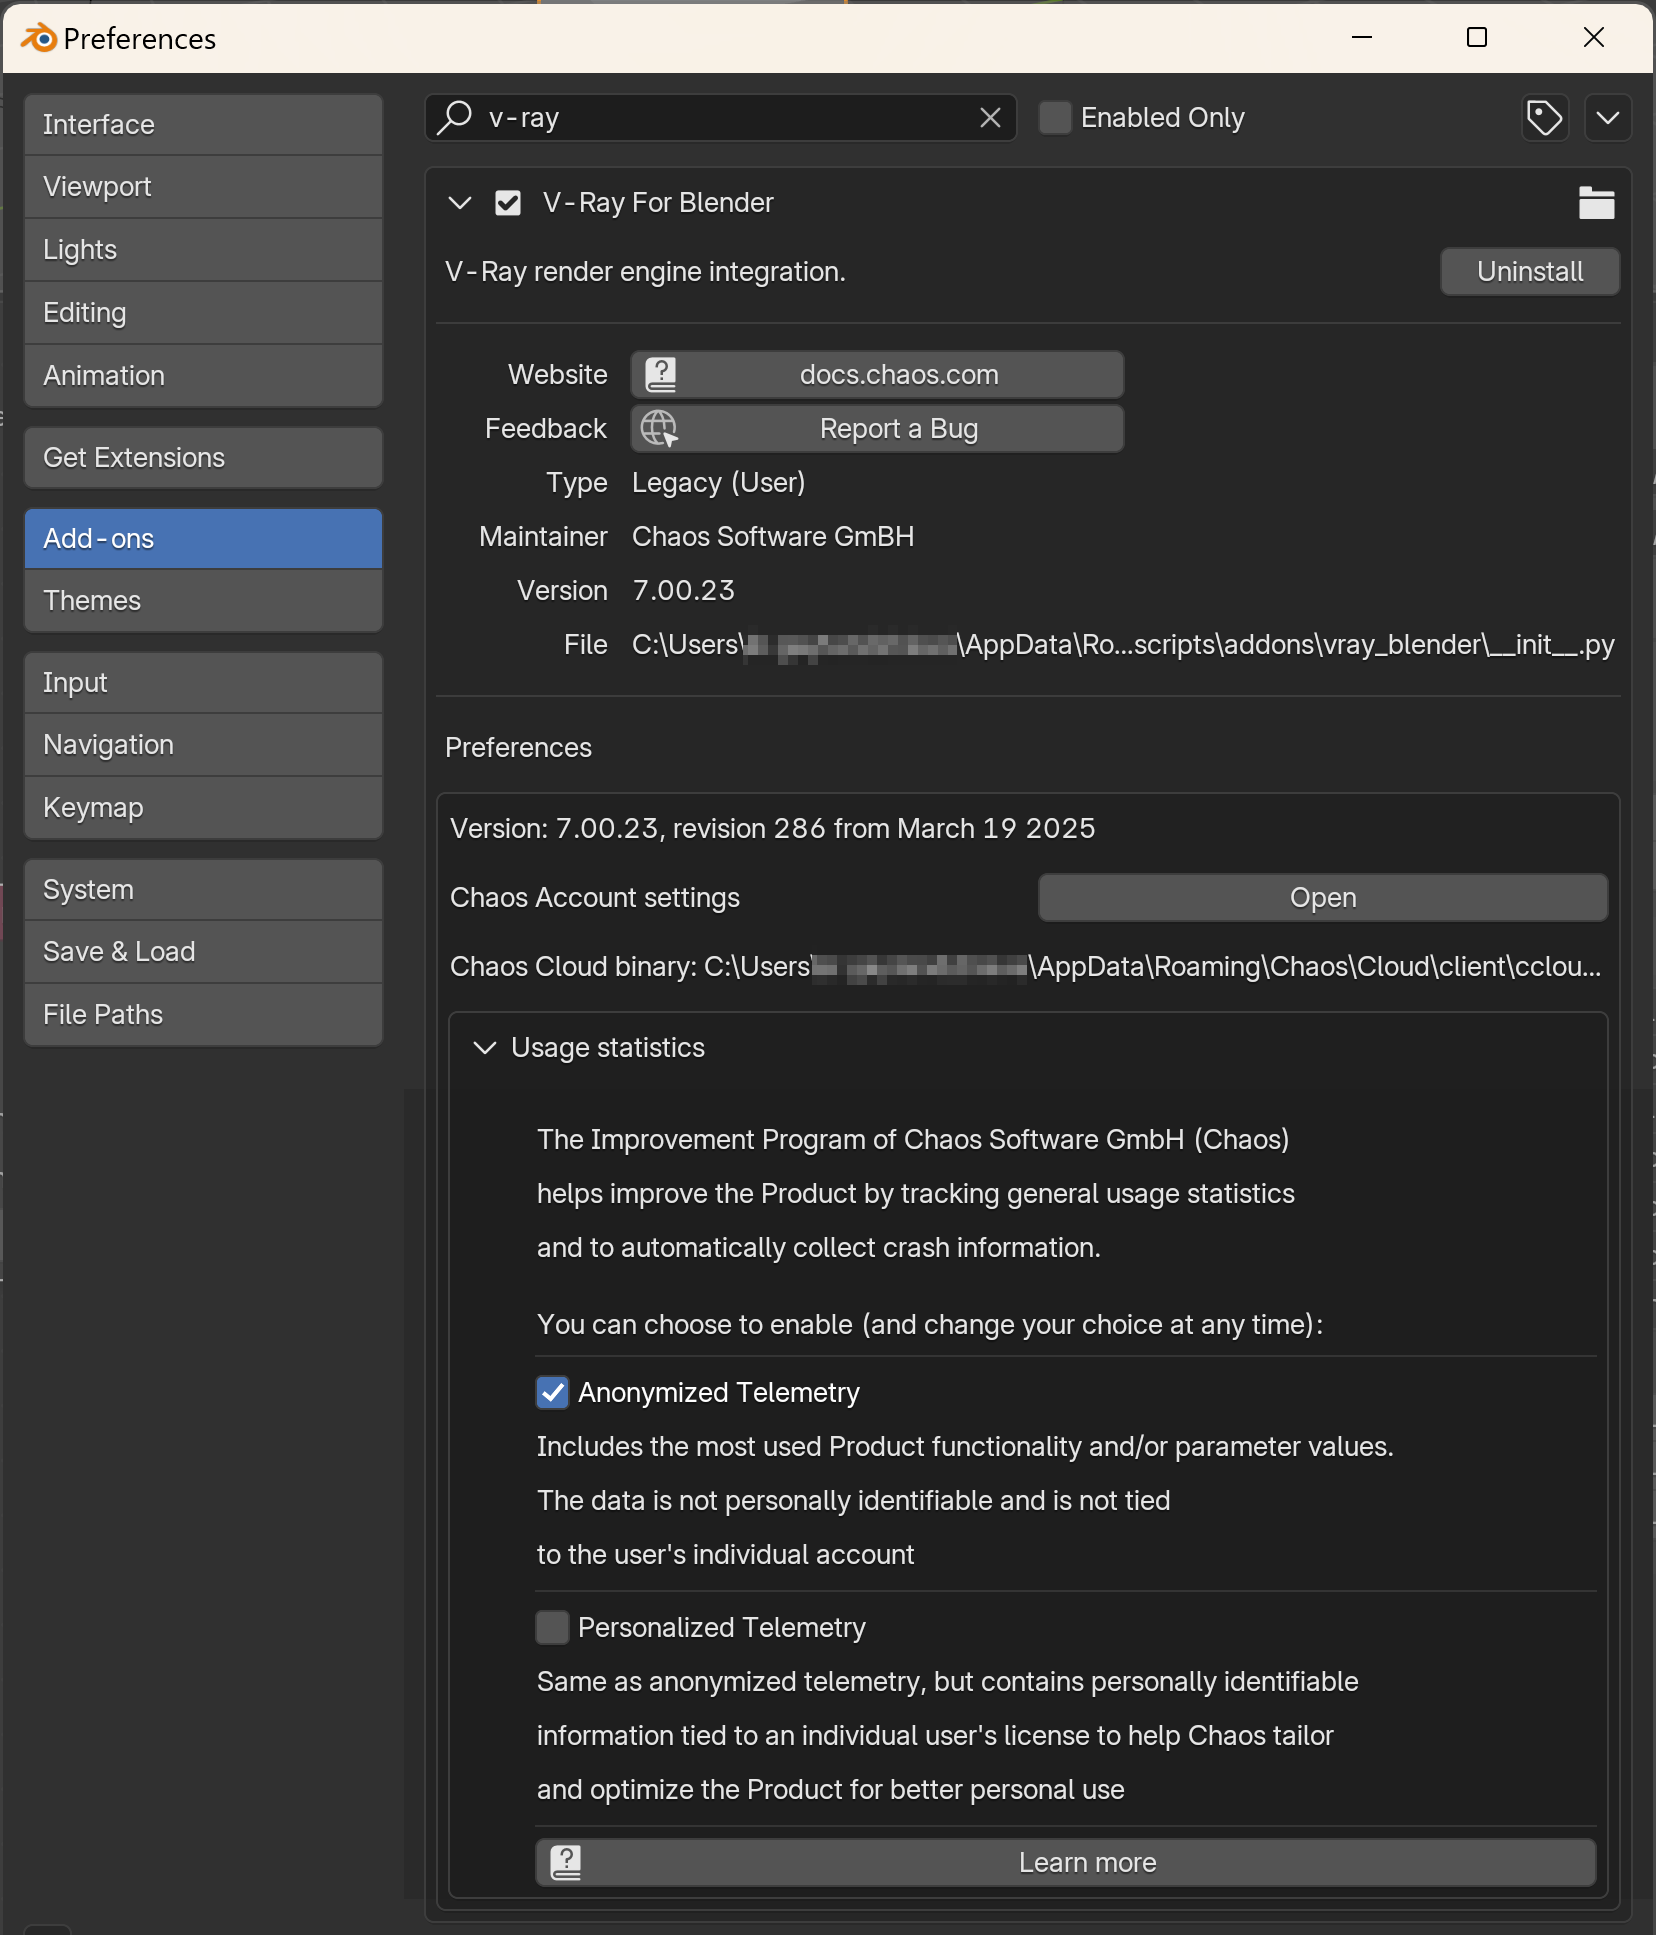Click the help book icon on Learn more
The height and width of the screenshot is (1935, 1656).
tap(566, 1863)
